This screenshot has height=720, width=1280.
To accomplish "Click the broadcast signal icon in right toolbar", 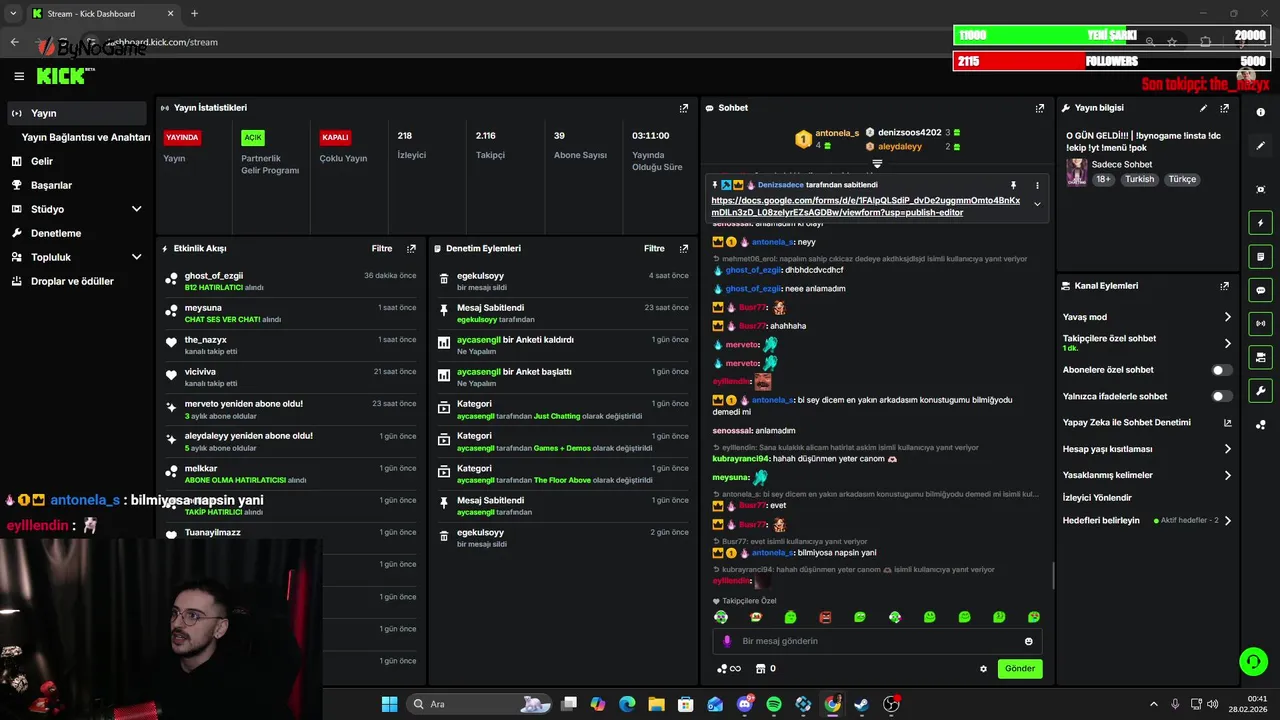I will (x=1260, y=323).
